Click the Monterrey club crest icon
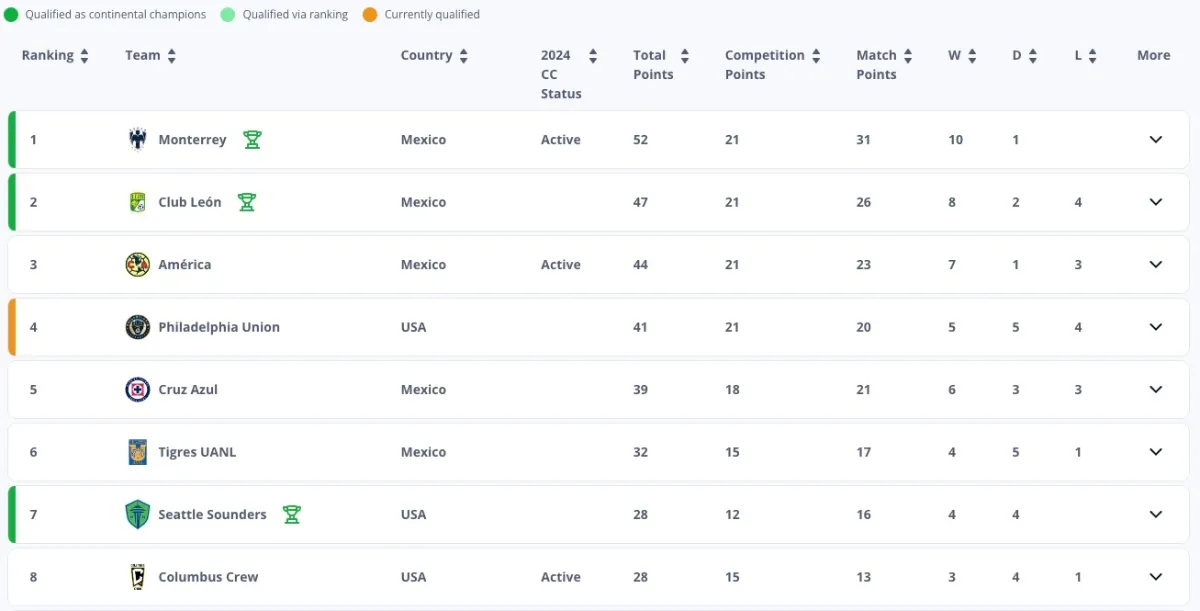Viewport: 1200px width, 611px height. coord(137,140)
